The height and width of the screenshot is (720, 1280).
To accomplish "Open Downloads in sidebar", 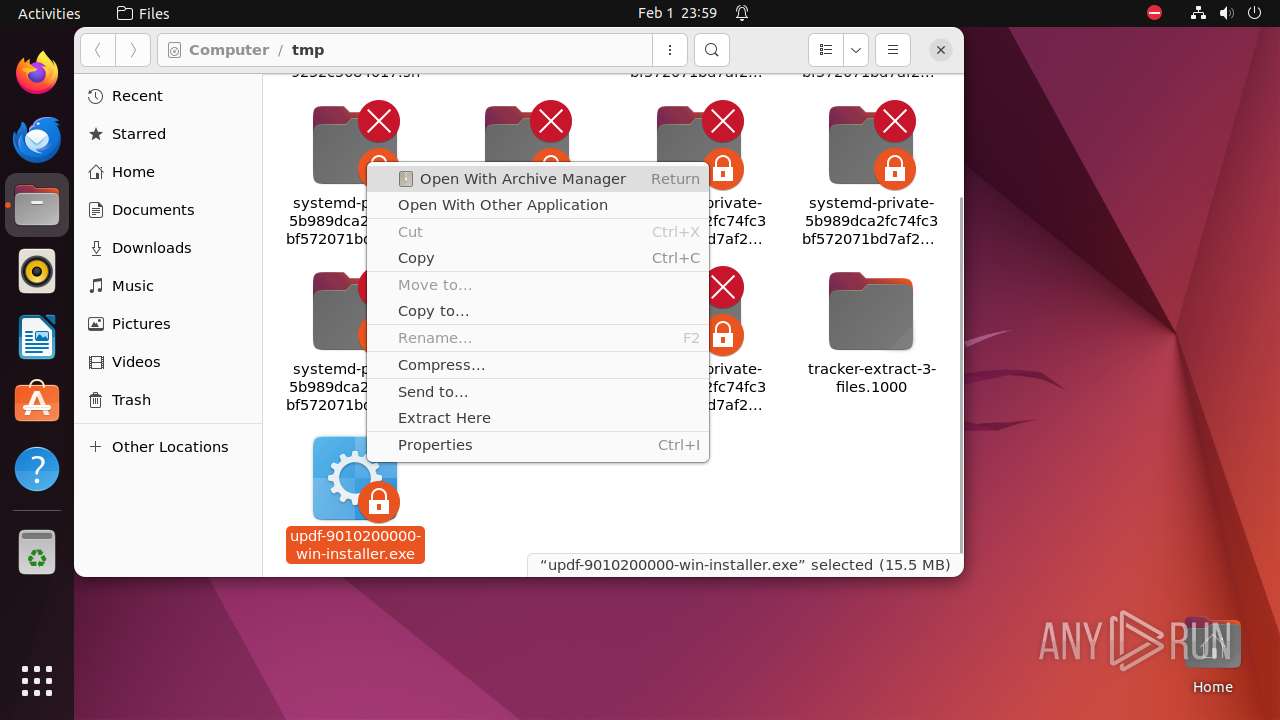I will point(168,248).
